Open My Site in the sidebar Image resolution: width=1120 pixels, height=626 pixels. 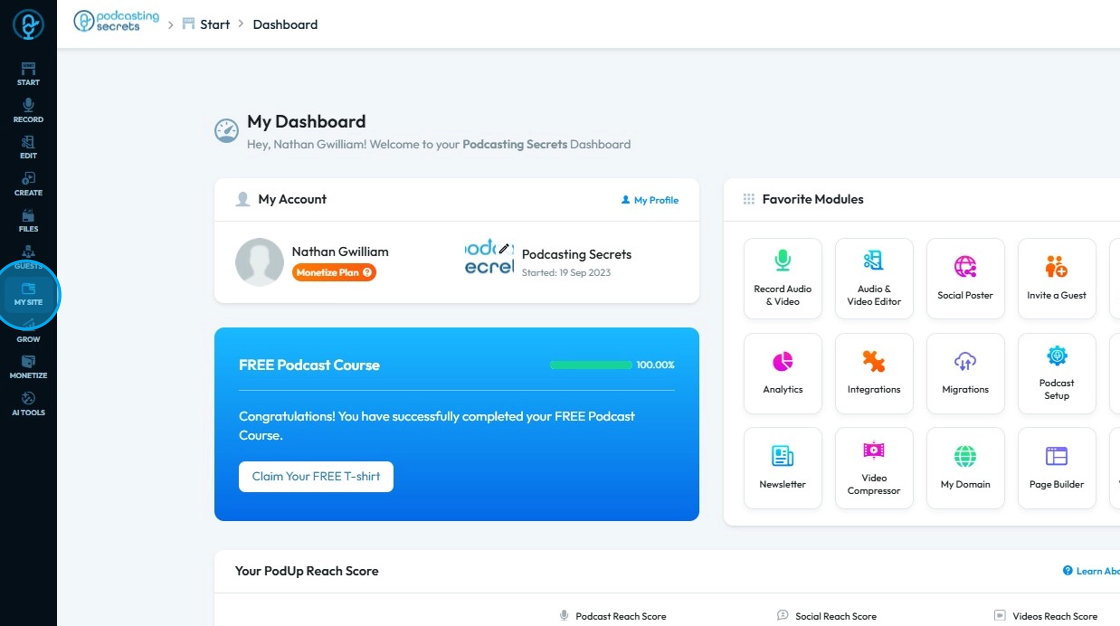tap(28, 294)
